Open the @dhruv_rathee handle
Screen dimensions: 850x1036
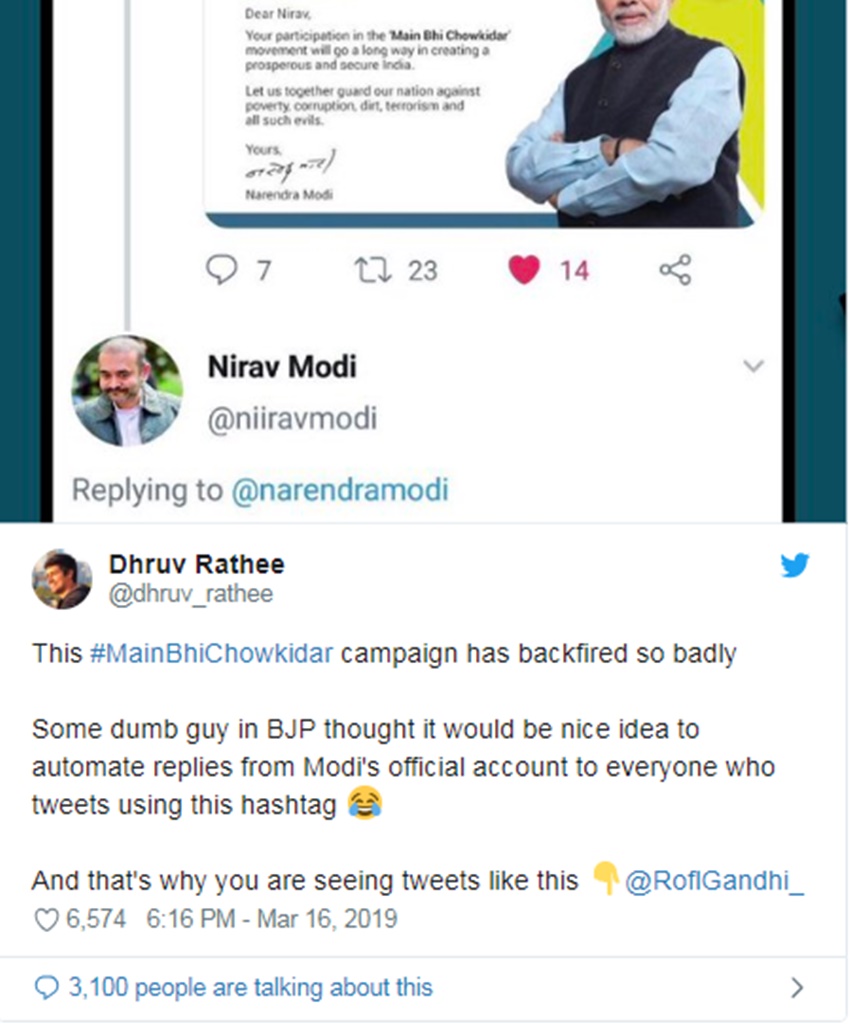190,594
